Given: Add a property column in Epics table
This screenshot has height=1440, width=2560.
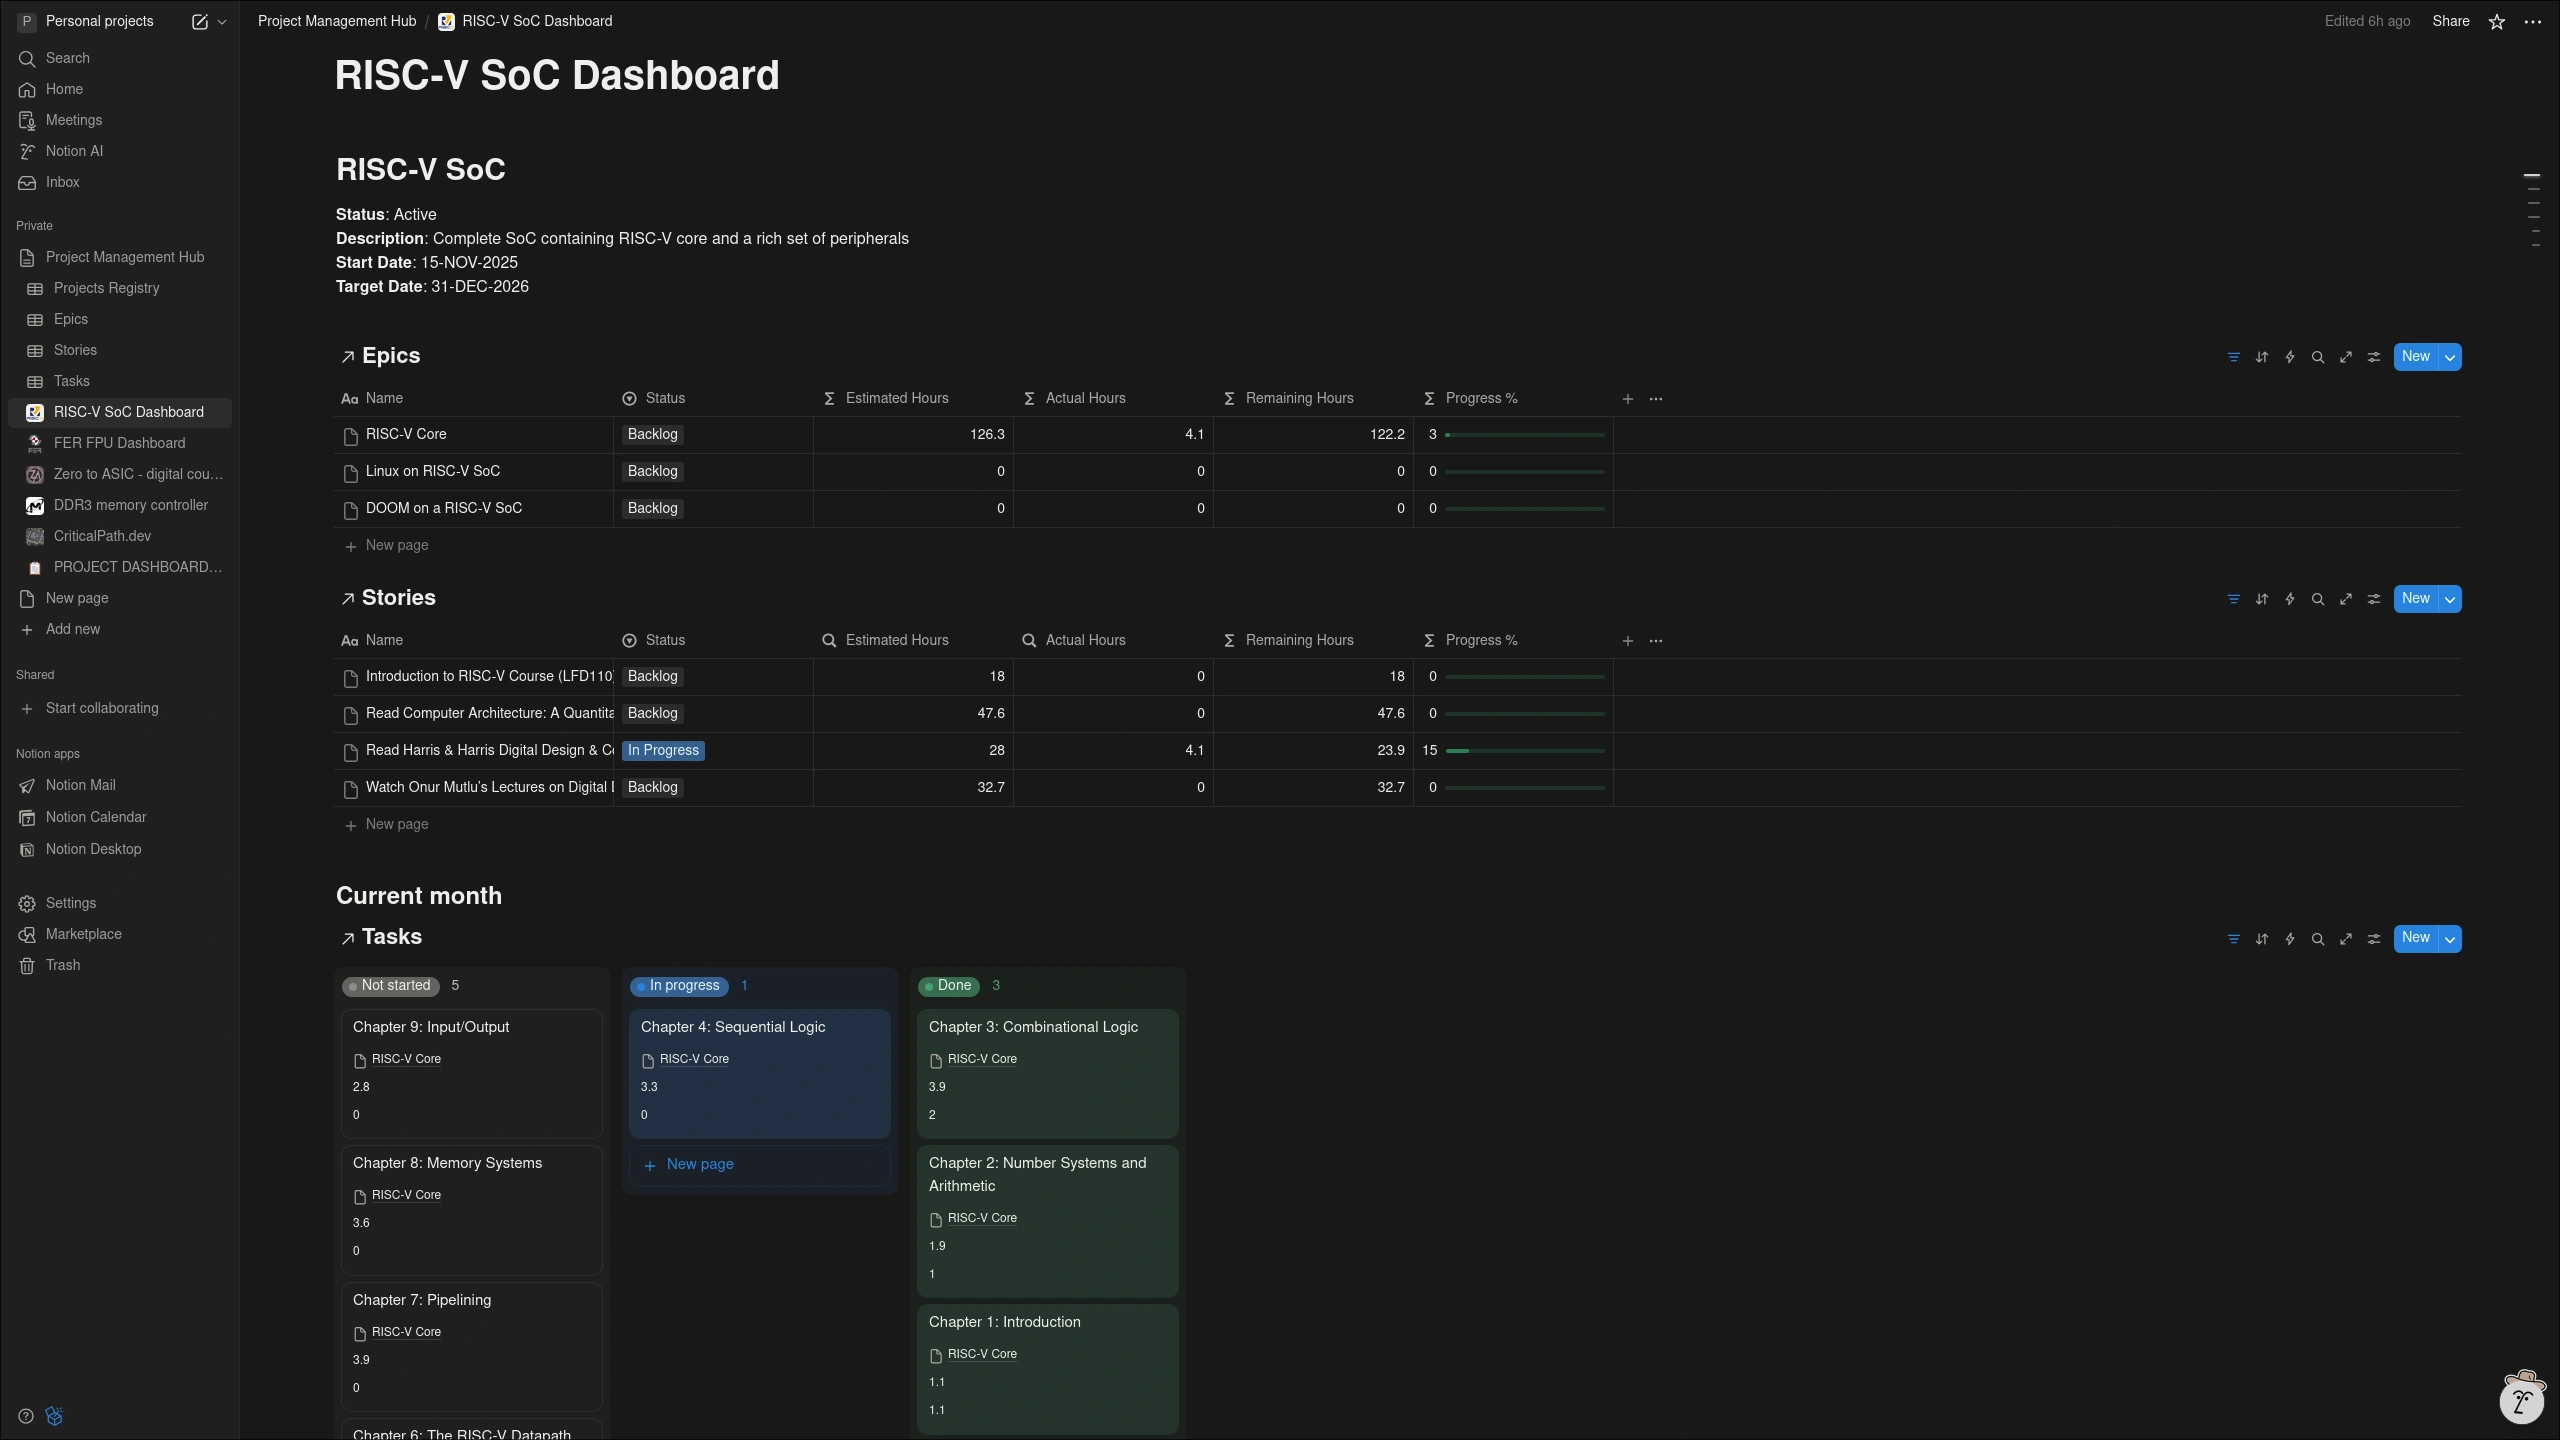Looking at the screenshot, I should (x=1627, y=399).
